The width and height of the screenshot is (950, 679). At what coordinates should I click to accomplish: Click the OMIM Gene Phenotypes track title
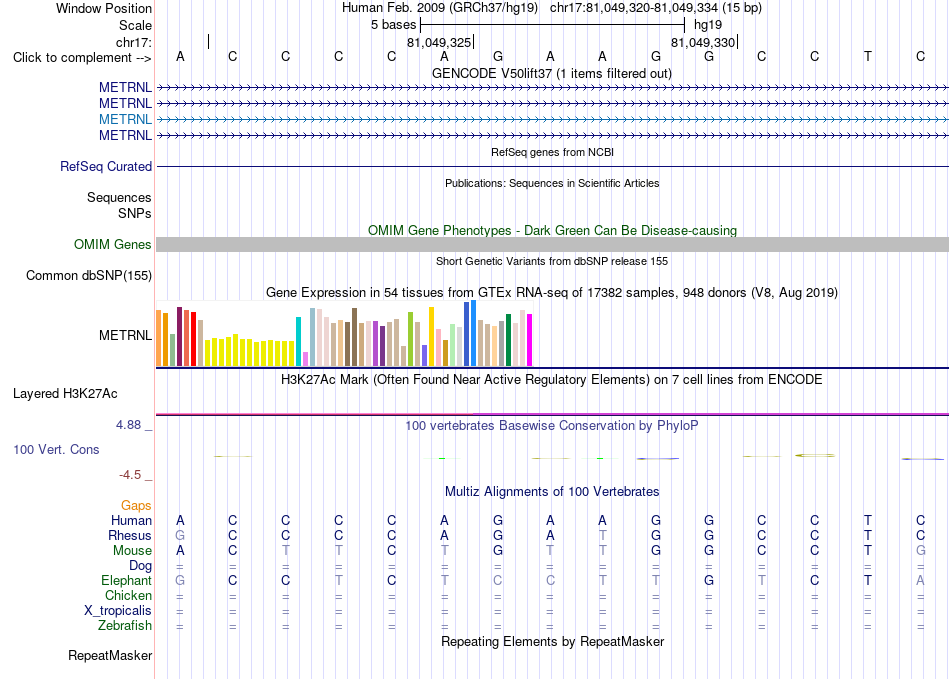pos(552,230)
